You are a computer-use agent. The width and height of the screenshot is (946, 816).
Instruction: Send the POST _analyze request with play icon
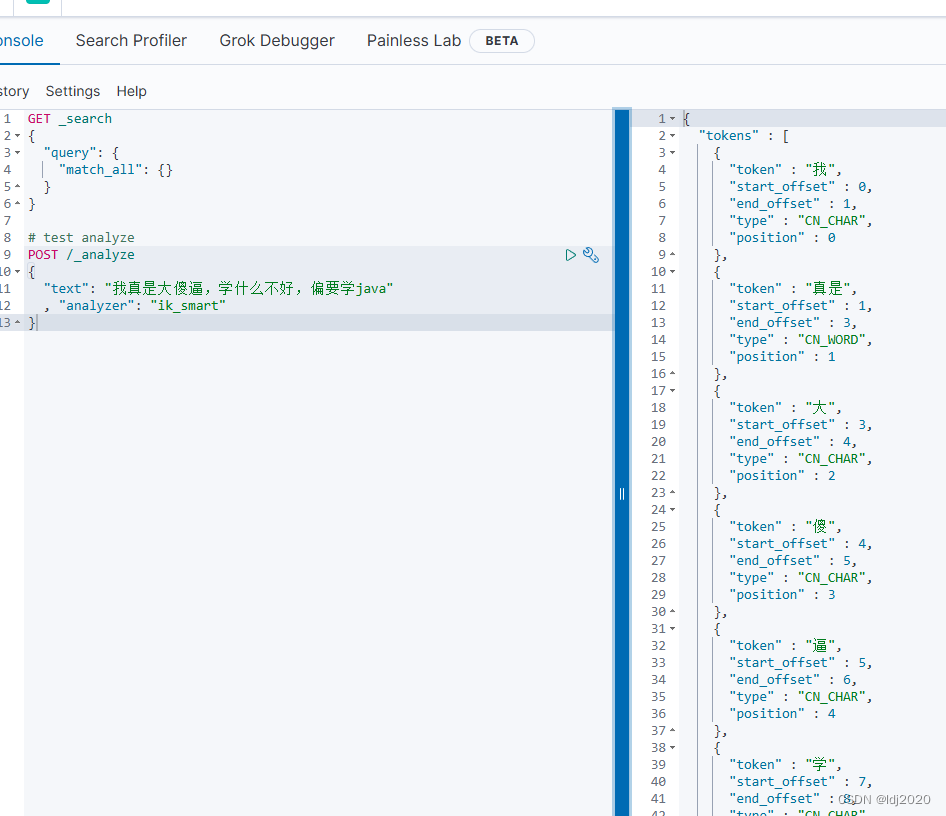coord(570,255)
